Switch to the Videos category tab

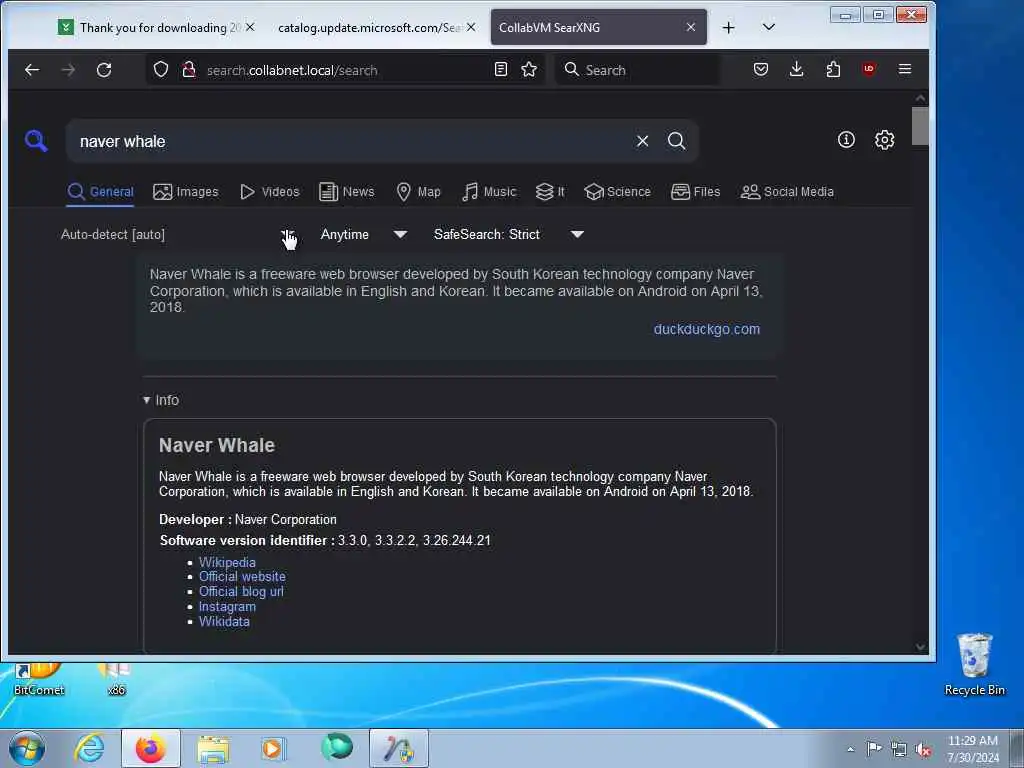269,192
